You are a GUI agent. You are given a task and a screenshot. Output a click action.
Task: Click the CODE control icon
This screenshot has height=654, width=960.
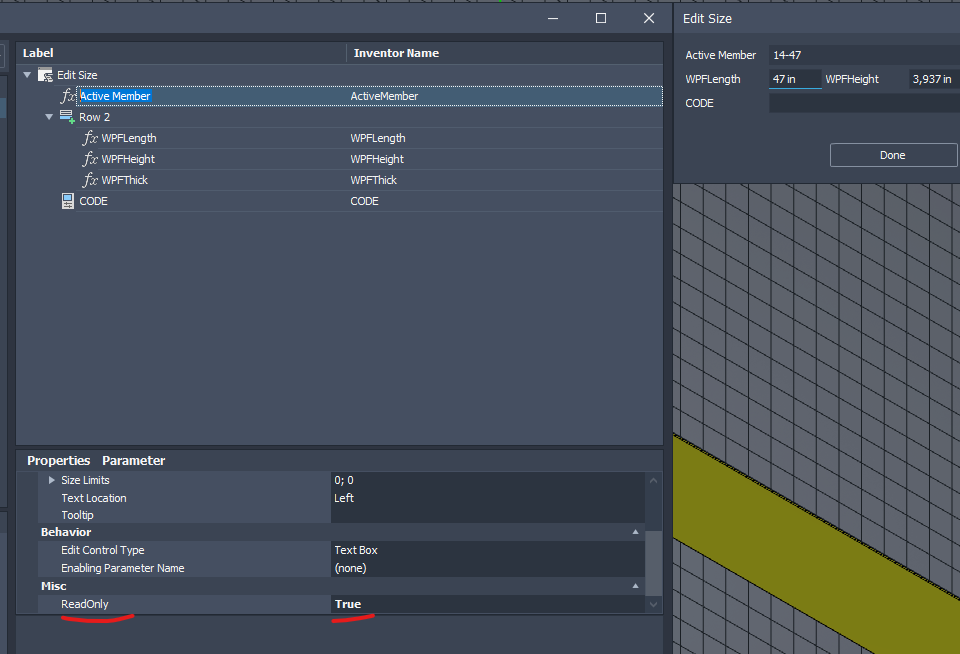(67, 201)
